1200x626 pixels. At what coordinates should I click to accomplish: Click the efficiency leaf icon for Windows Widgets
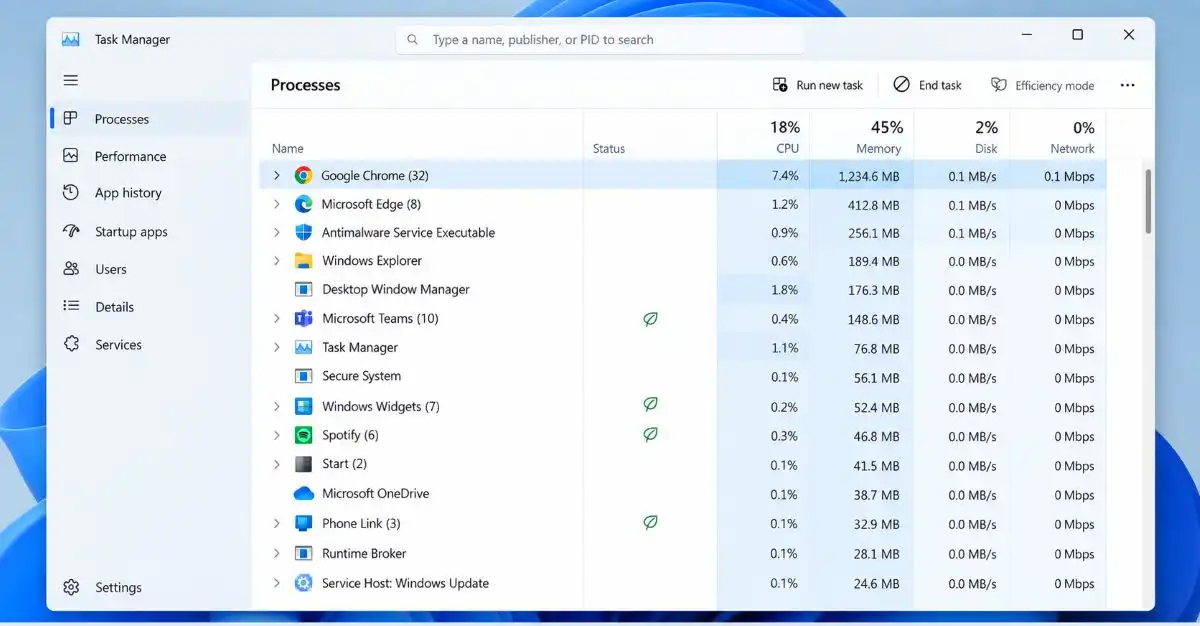click(x=650, y=405)
